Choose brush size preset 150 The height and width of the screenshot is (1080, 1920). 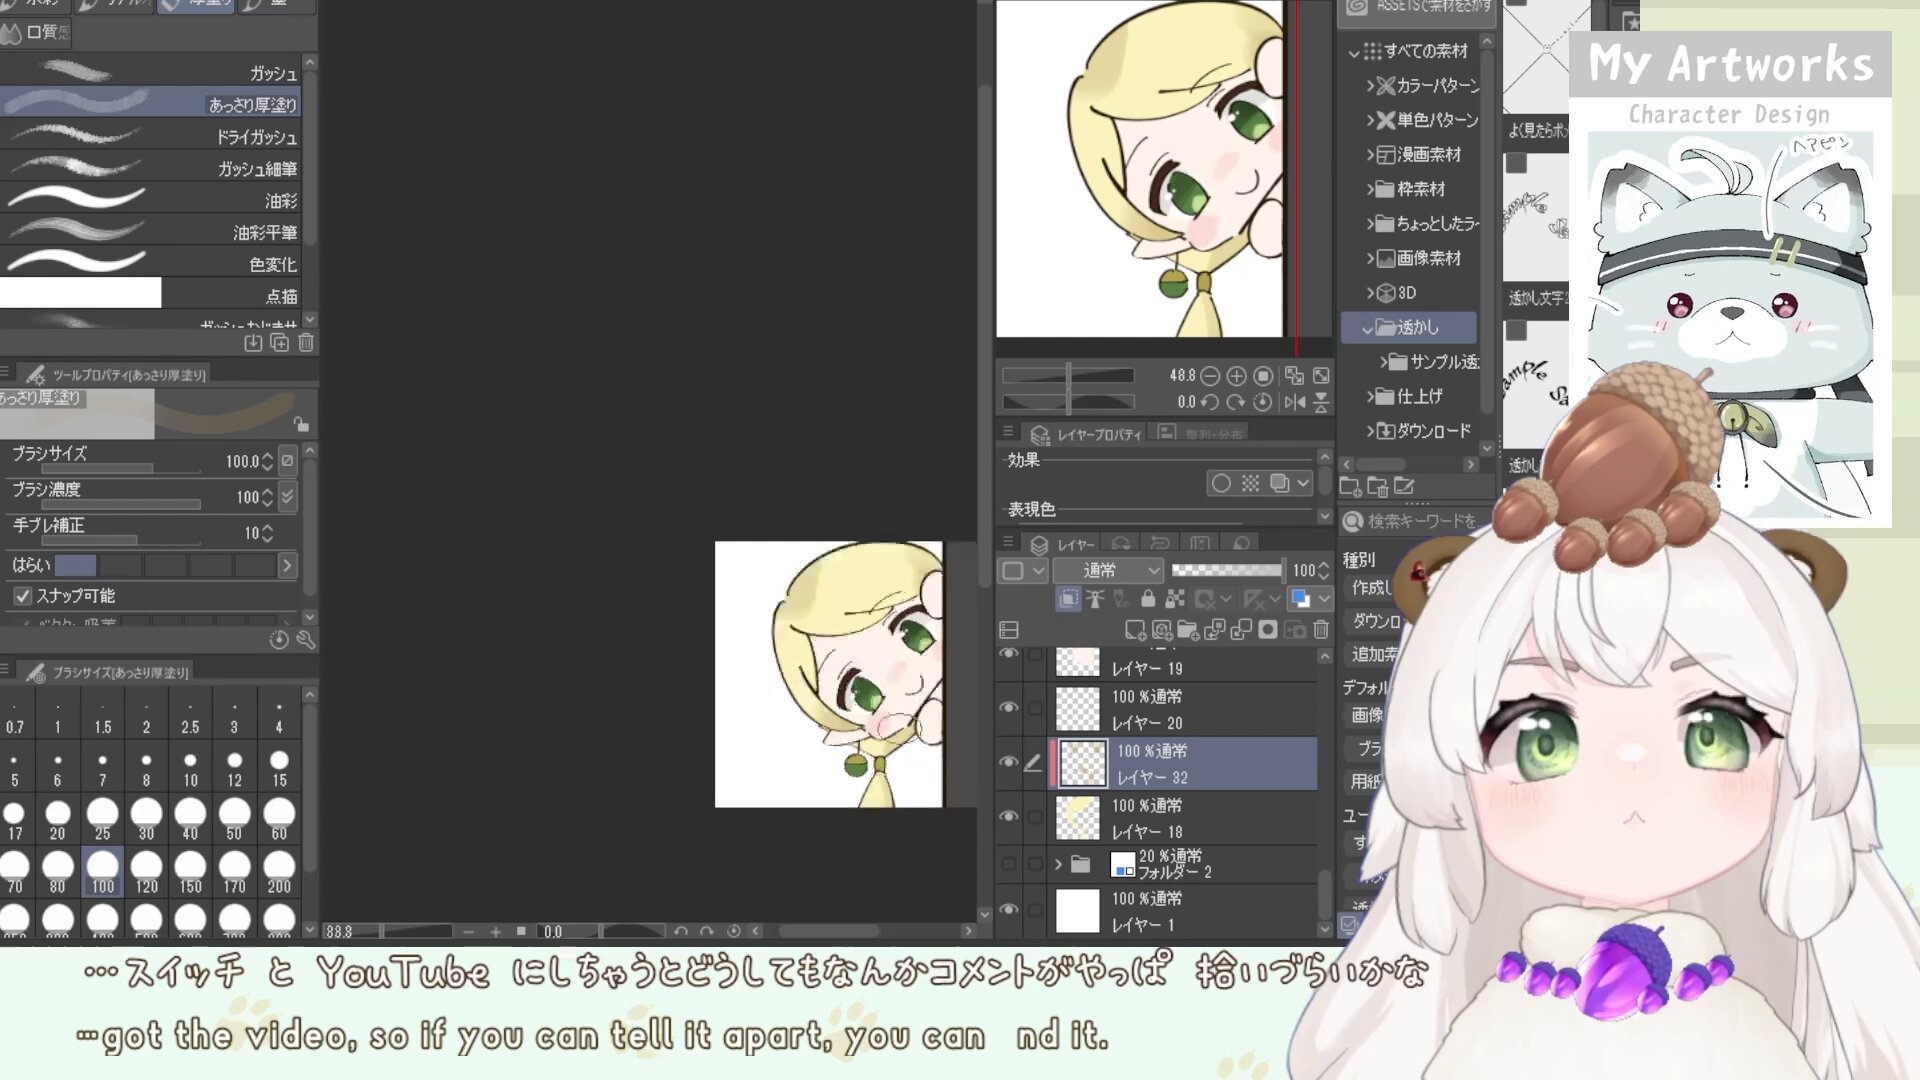coord(190,872)
